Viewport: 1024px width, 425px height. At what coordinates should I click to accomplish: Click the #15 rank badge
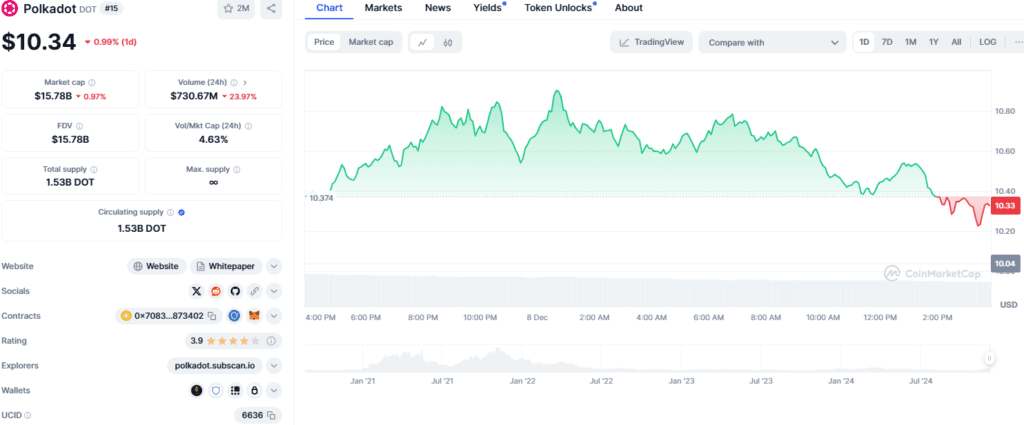coord(112,8)
